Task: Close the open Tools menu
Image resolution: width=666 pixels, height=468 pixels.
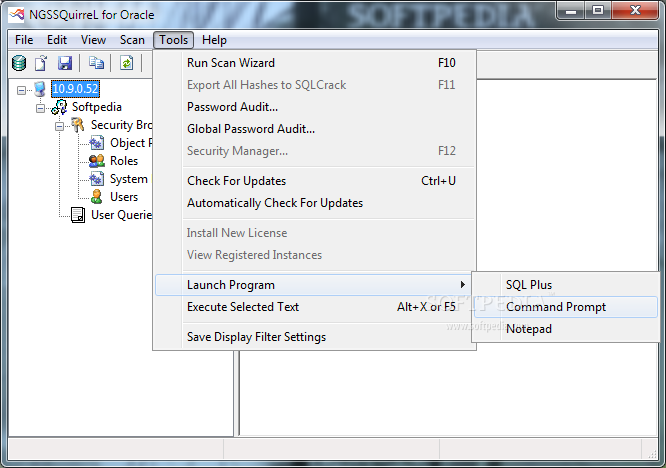Action: coord(173,40)
